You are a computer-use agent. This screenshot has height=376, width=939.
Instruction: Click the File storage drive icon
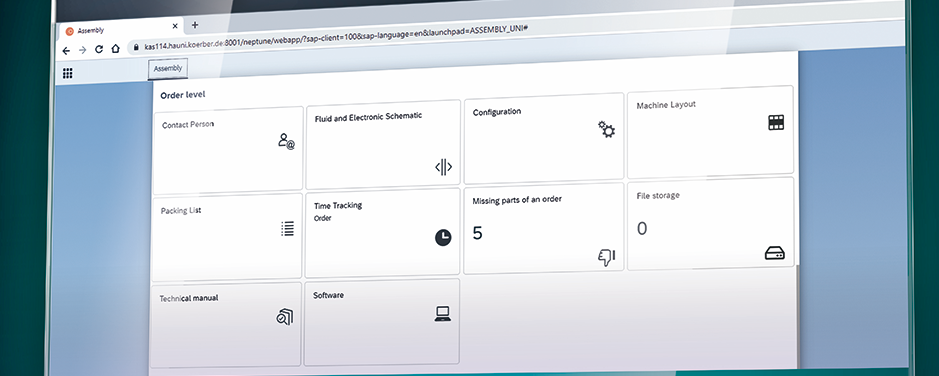pyautogui.click(x=774, y=253)
